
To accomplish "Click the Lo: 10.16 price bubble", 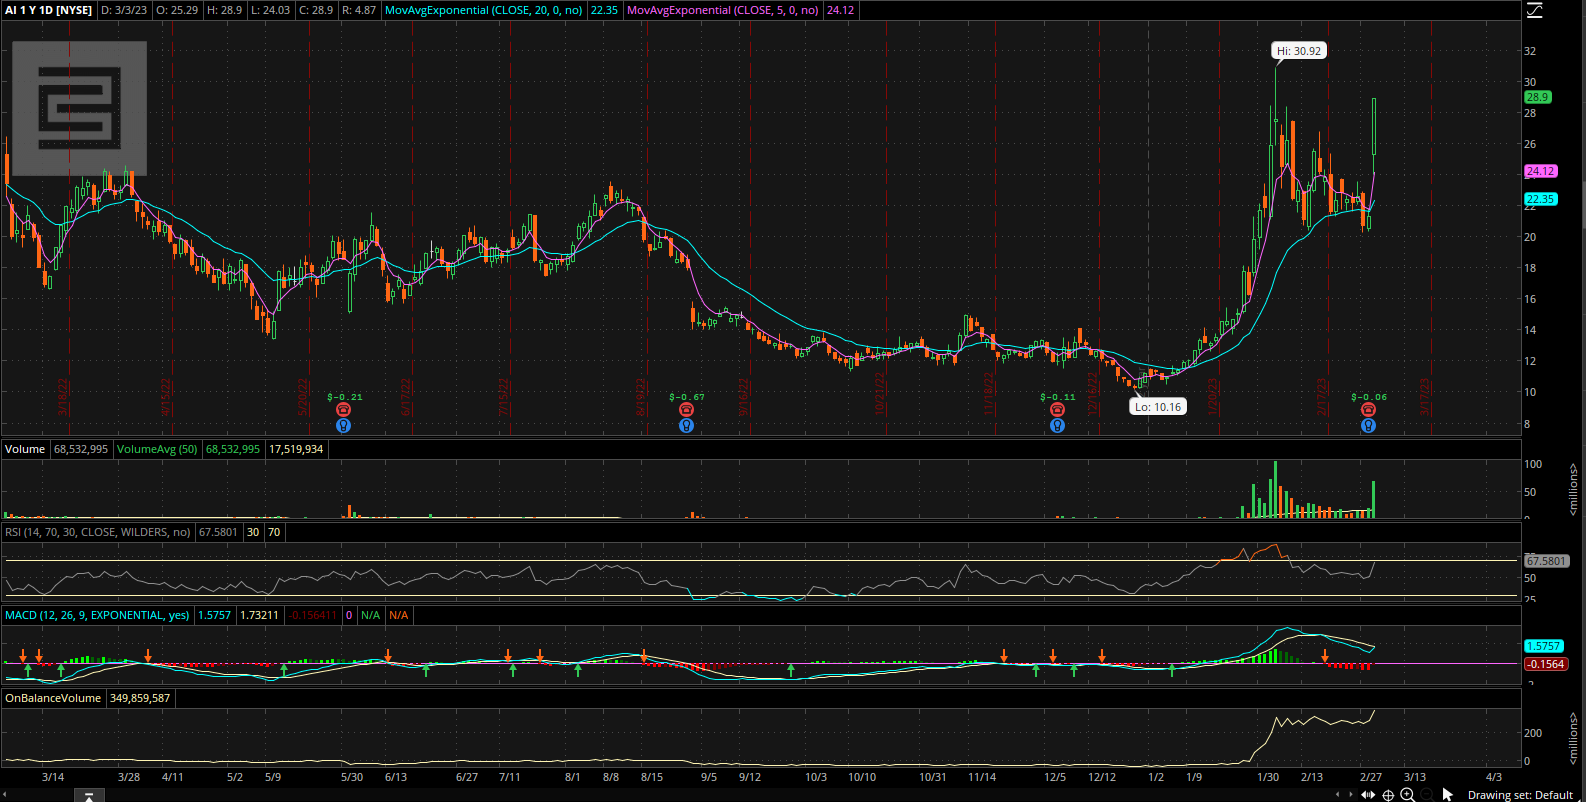I will click(x=1158, y=407).
